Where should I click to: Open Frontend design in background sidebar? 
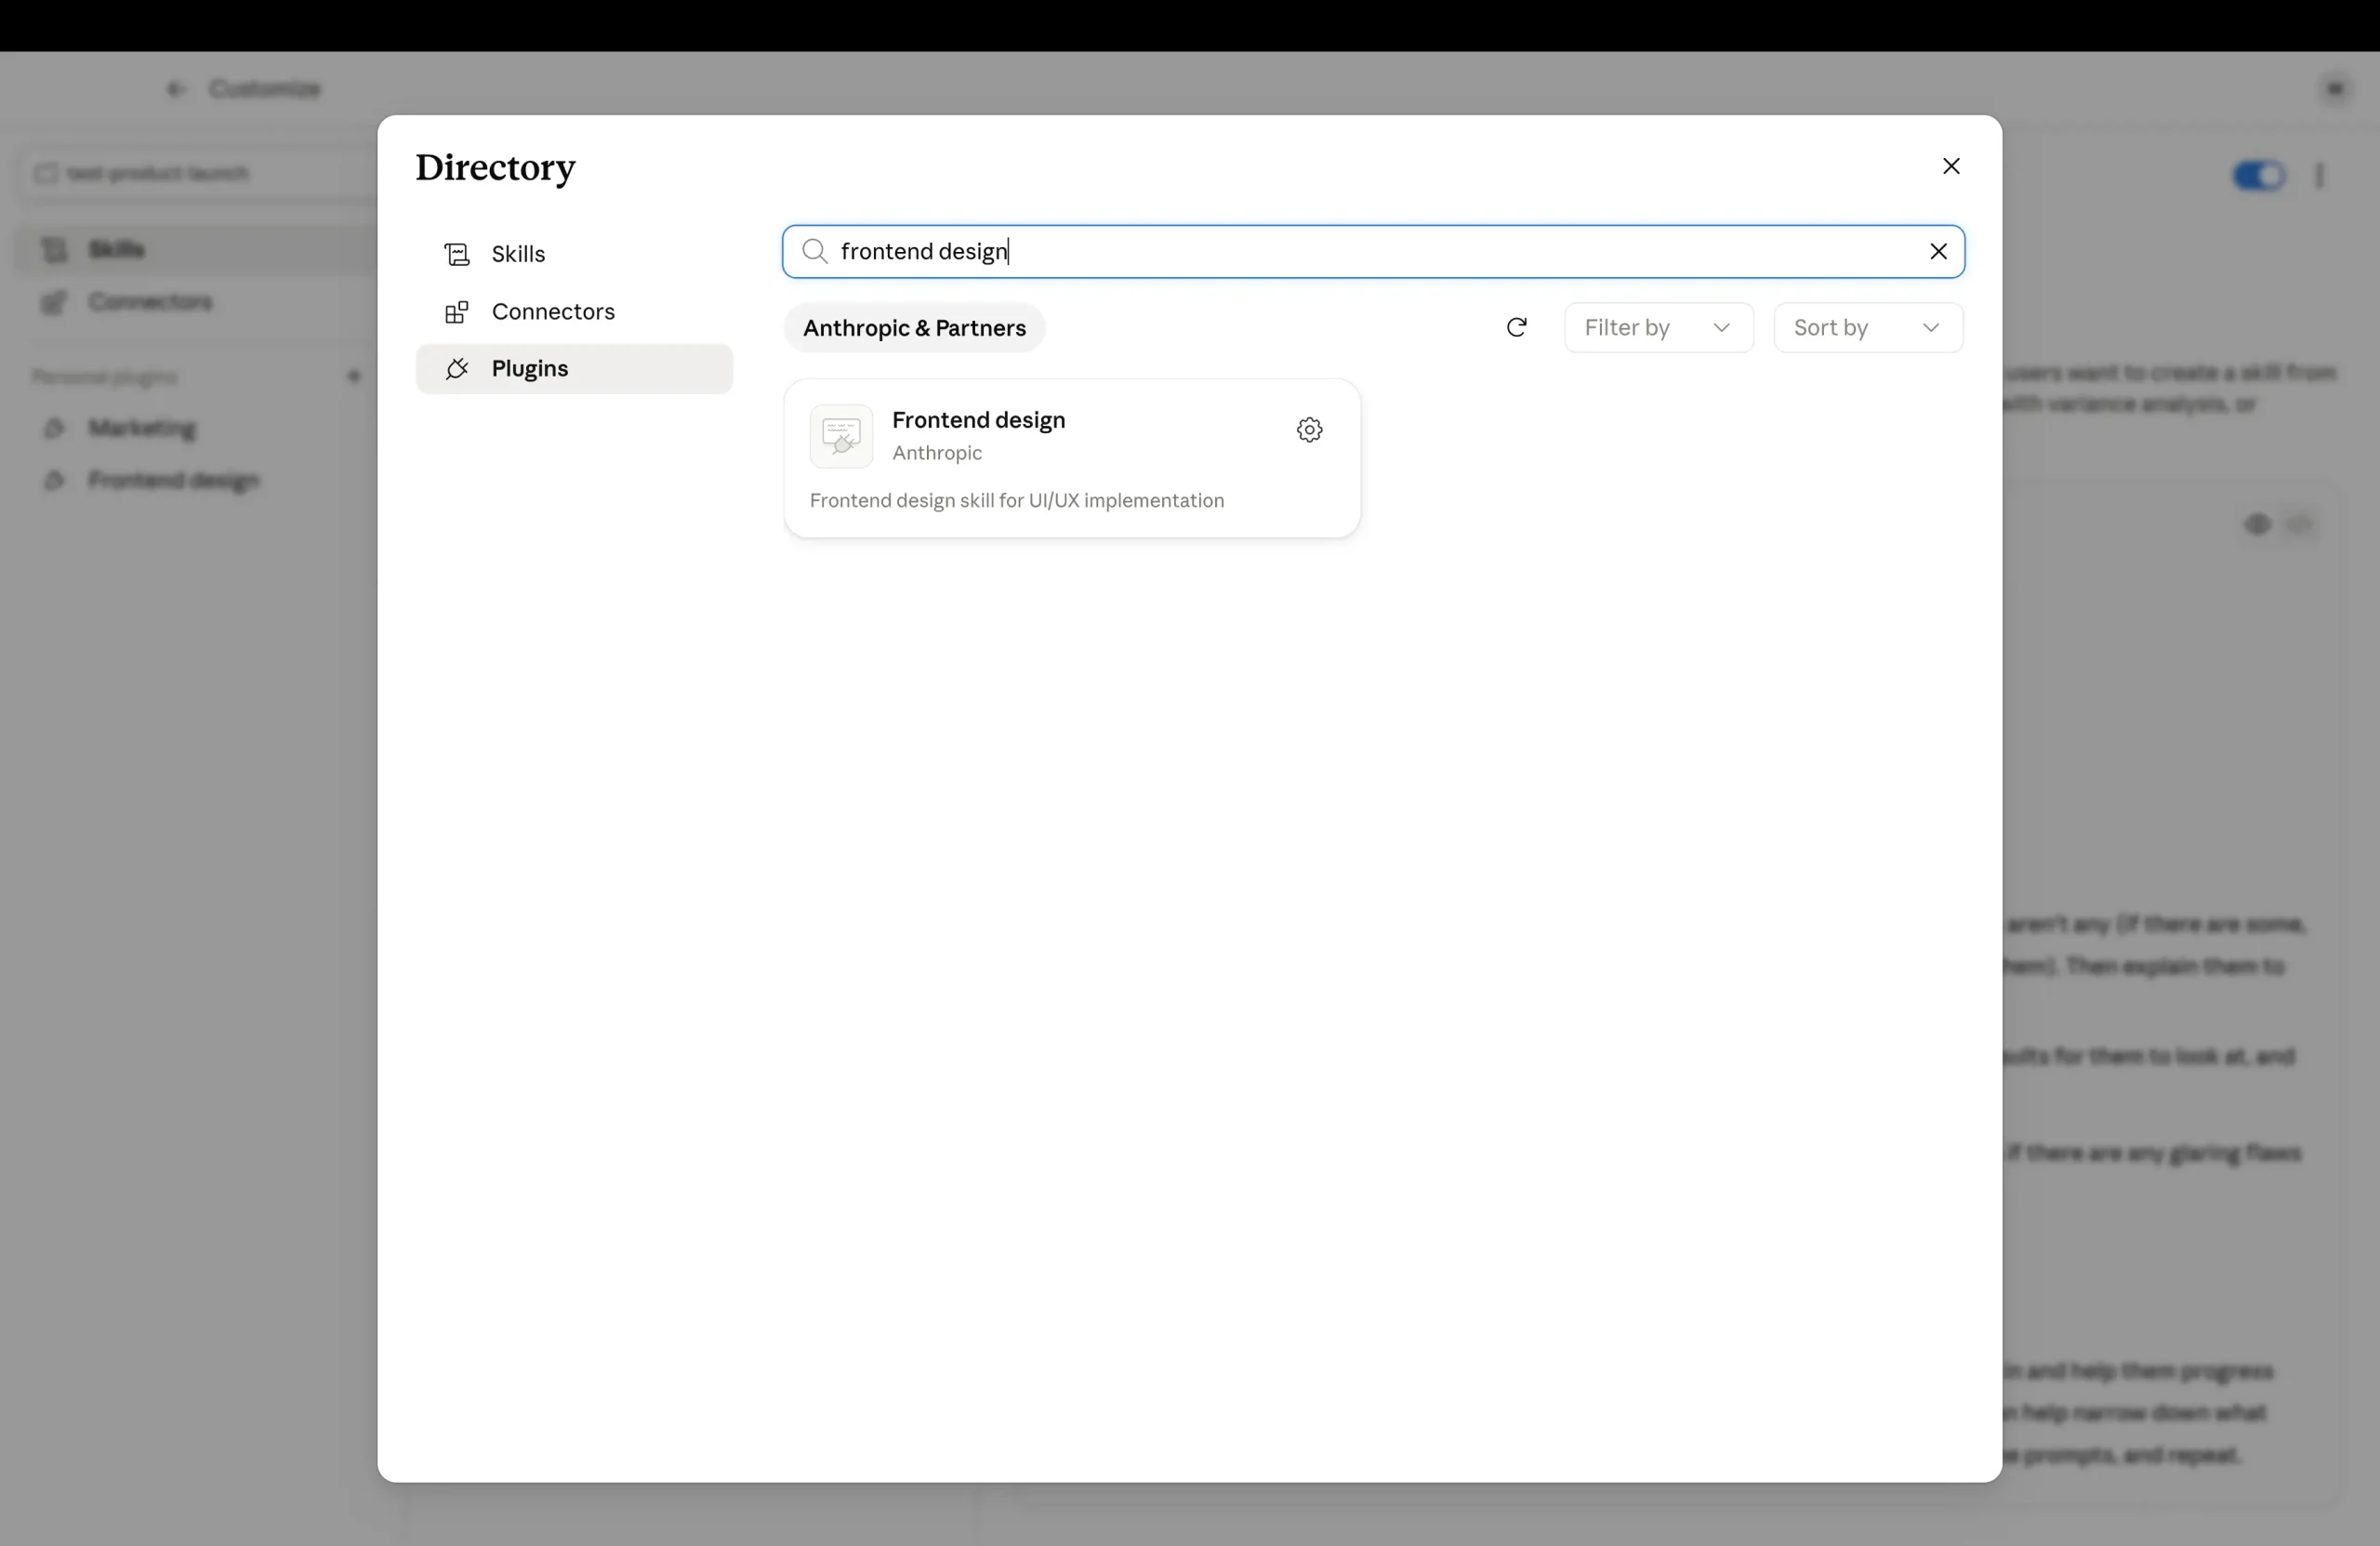coord(173,481)
